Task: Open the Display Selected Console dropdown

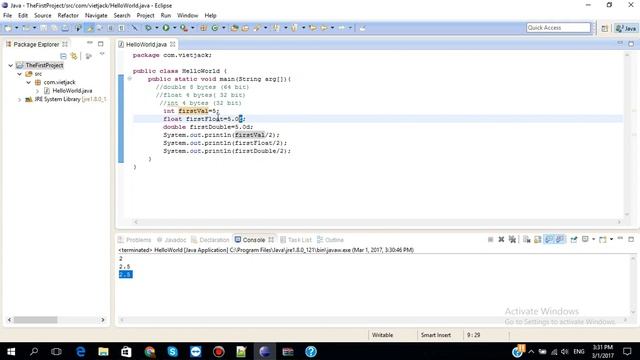Action: (x=593, y=240)
